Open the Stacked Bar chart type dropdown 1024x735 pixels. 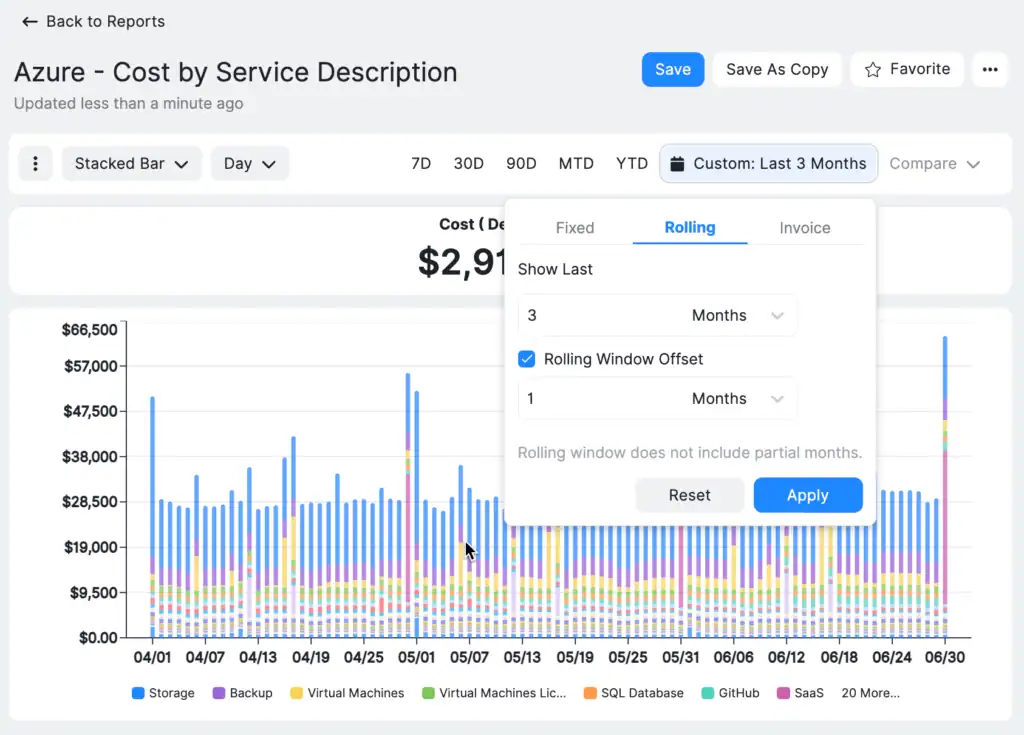click(131, 163)
